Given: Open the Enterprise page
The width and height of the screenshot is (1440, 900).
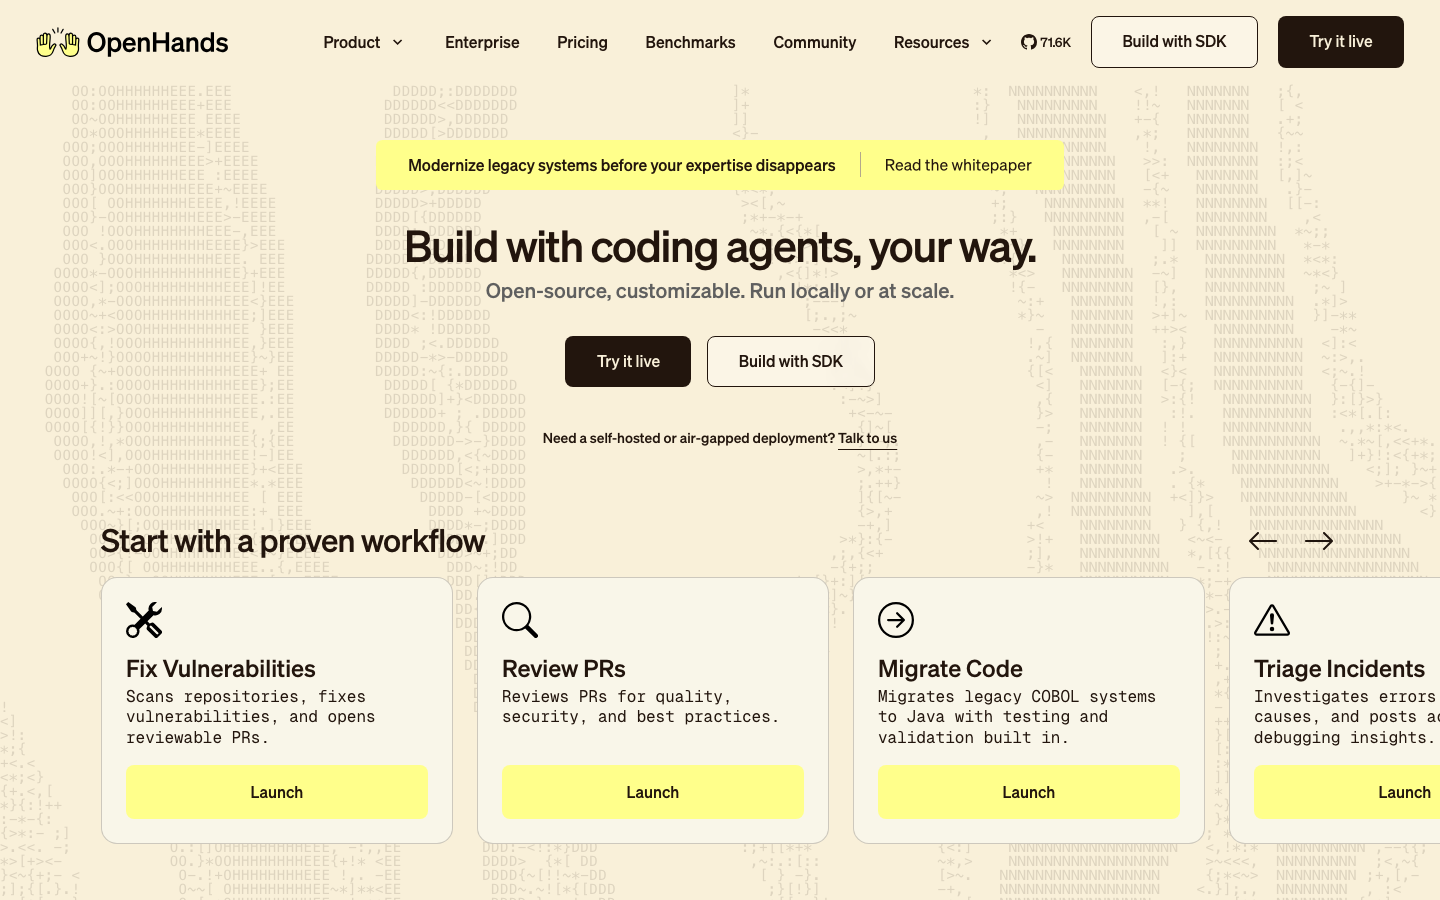Looking at the screenshot, I should (482, 42).
